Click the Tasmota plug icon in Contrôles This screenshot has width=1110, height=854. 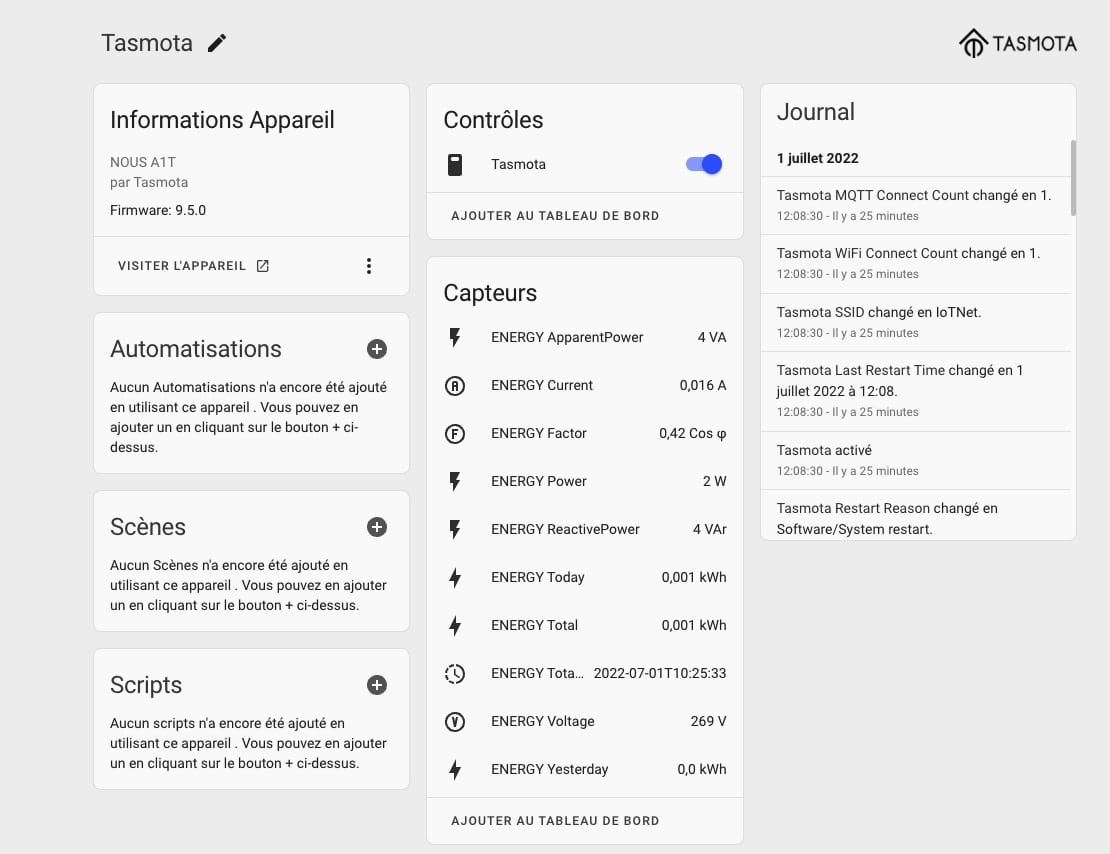click(455, 164)
